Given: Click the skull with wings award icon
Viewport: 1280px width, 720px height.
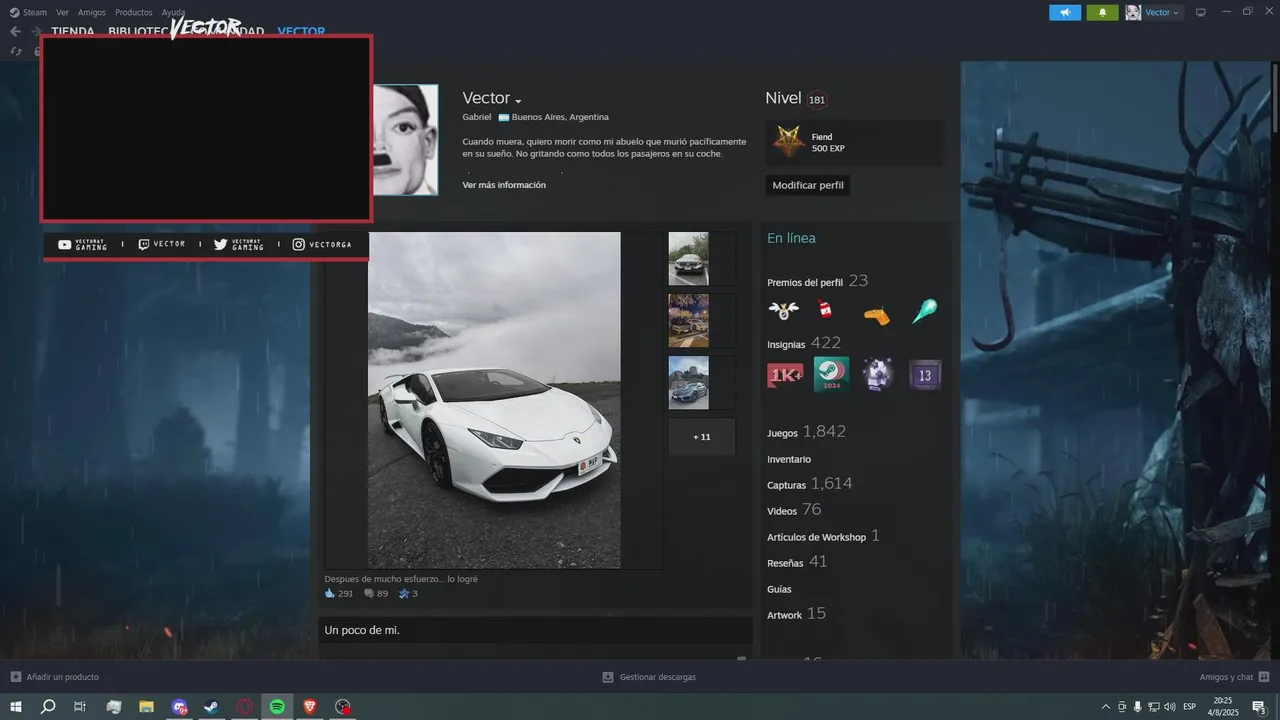Looking at the screenshot, I should (783, 311).
